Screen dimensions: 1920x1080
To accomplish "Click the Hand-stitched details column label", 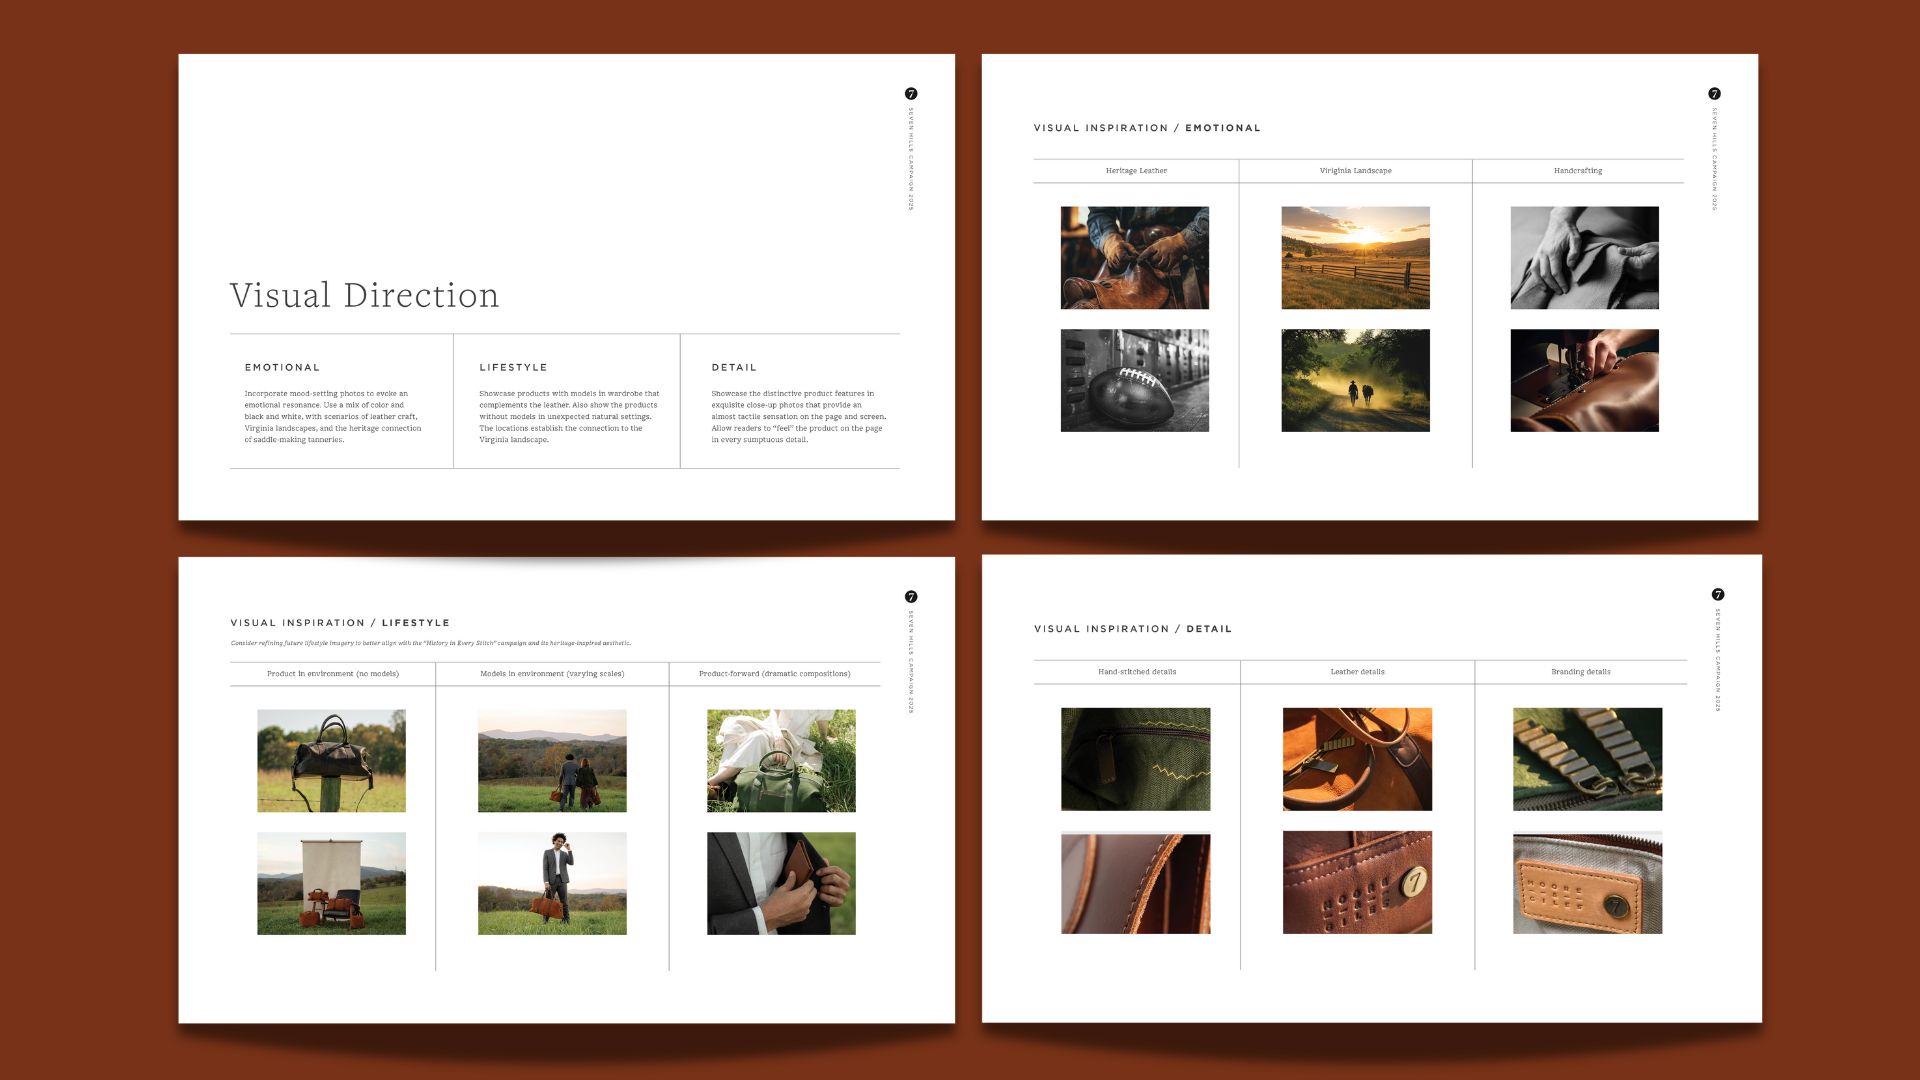I will (x=1137, y=672).
